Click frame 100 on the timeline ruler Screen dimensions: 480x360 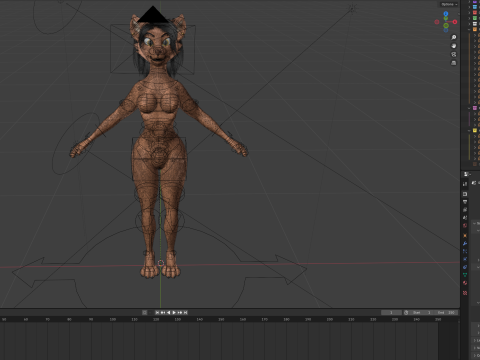pyautogui.click(x=113, y=319)
